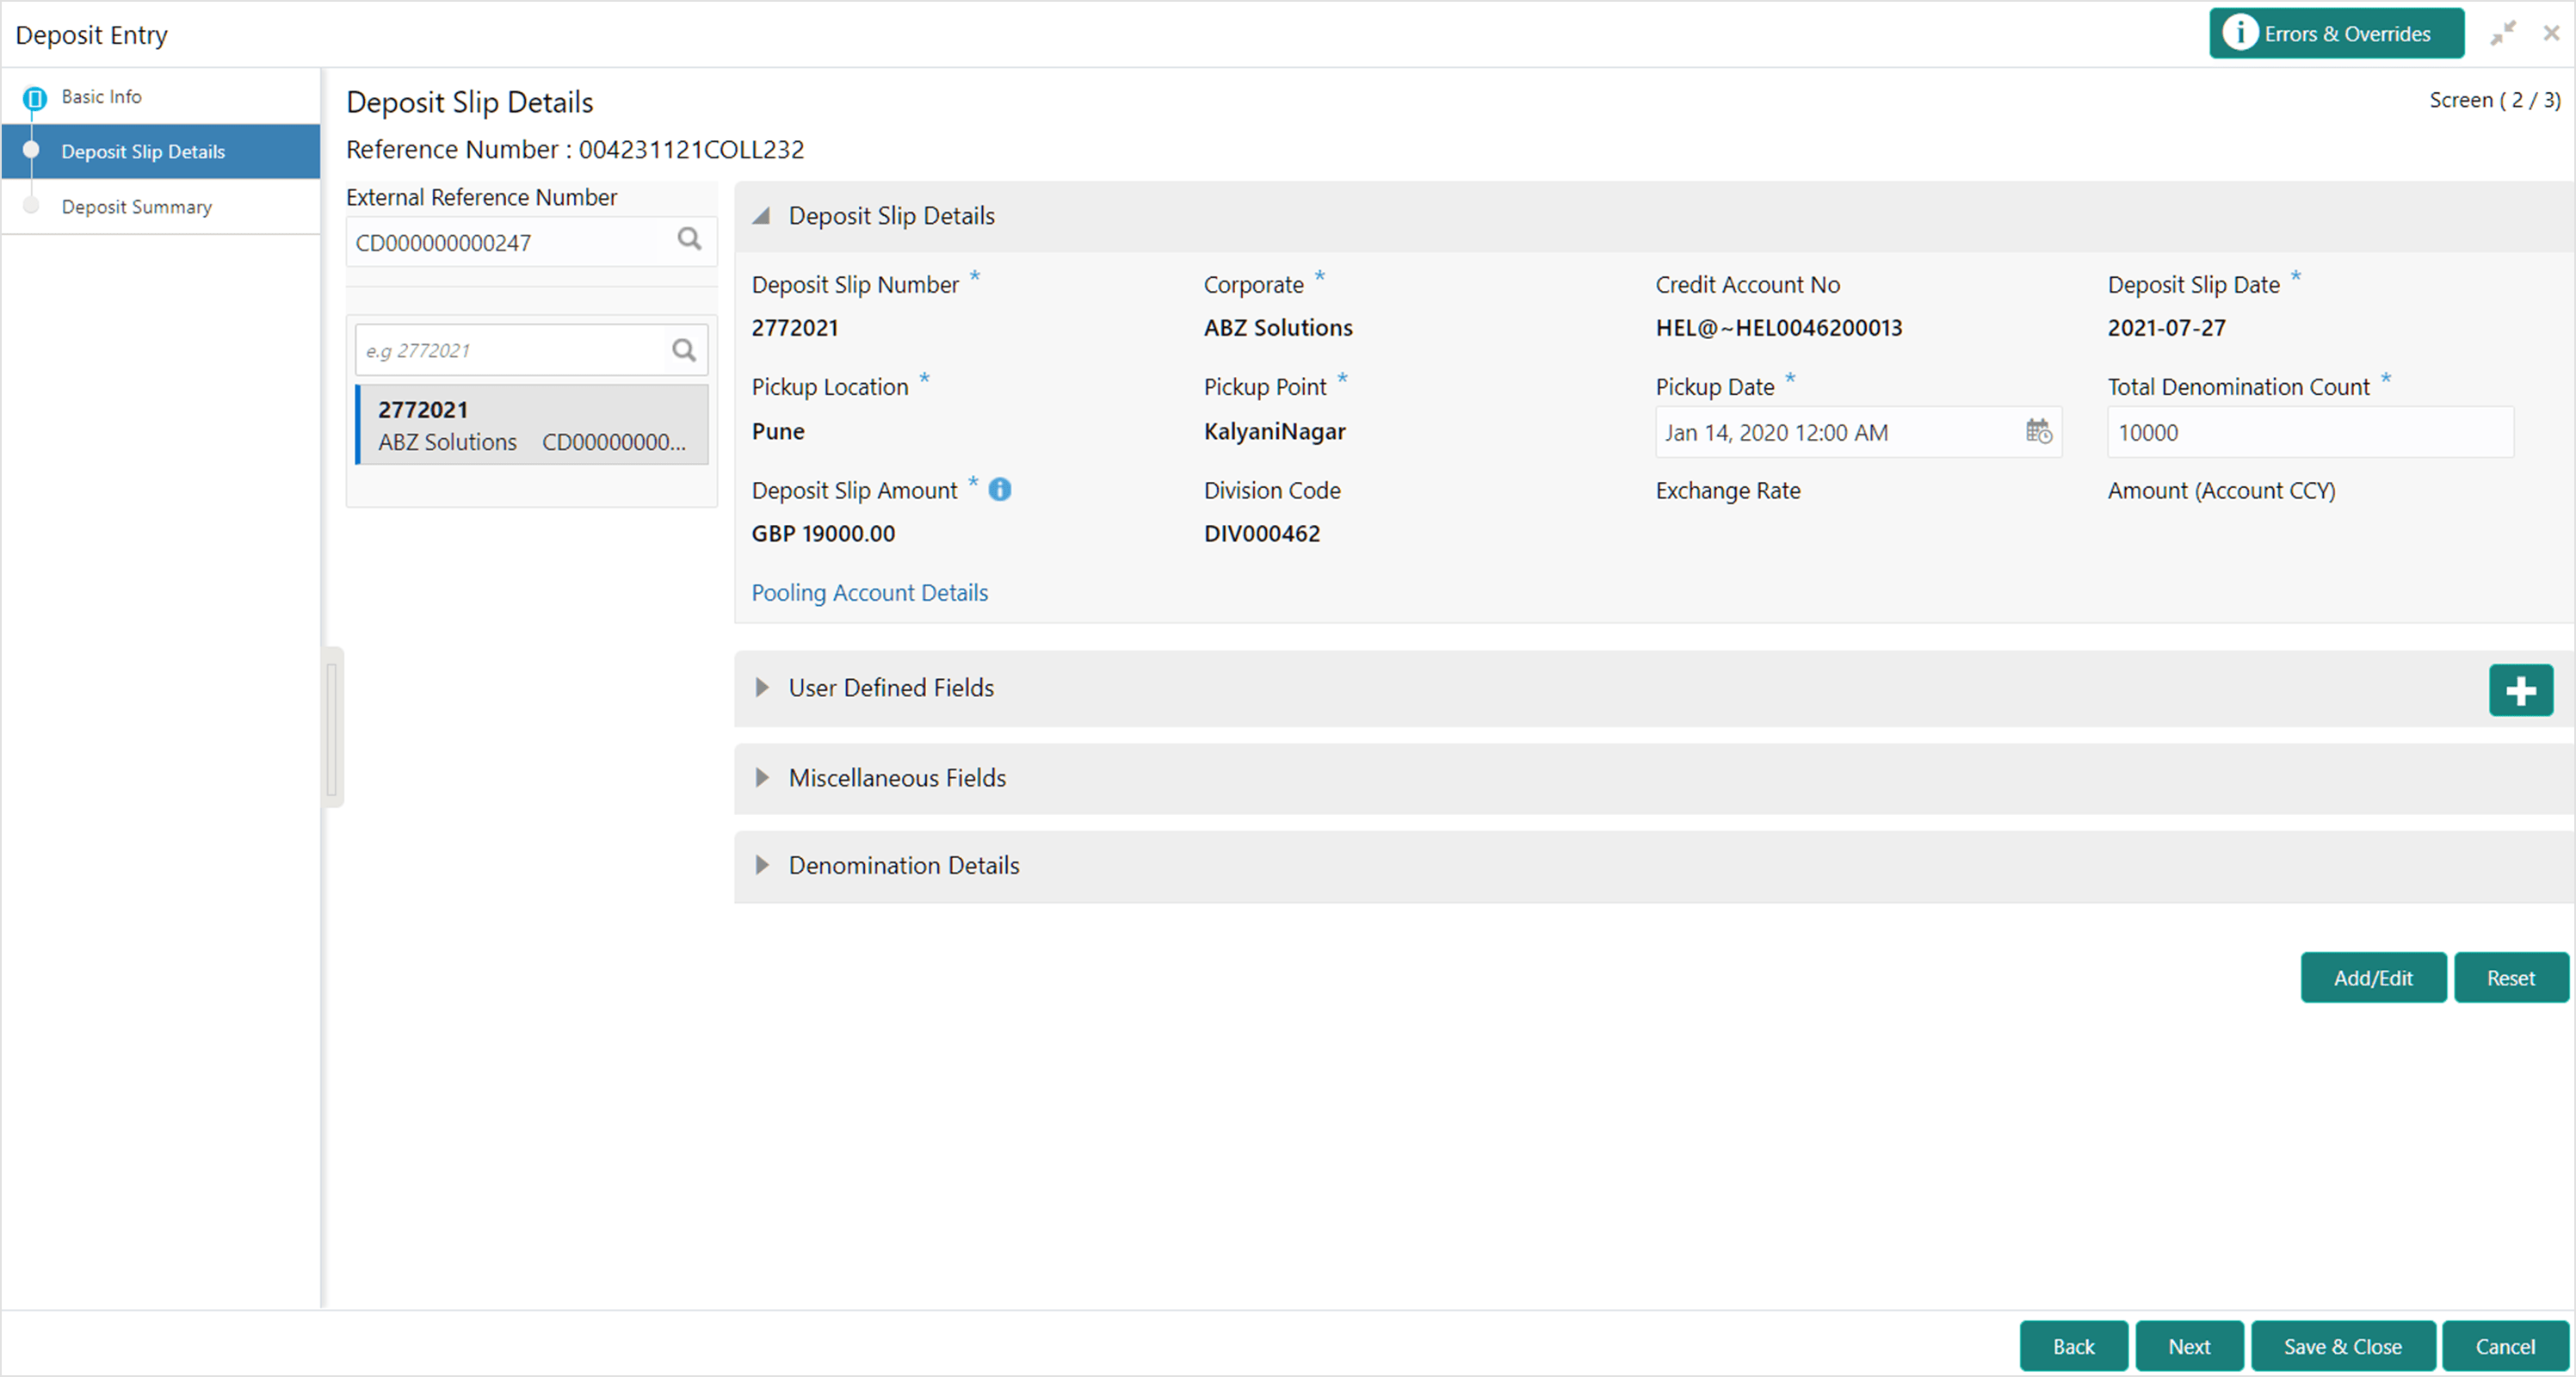
Task: Open the Deposit Summary step
Action: point(136,206)
